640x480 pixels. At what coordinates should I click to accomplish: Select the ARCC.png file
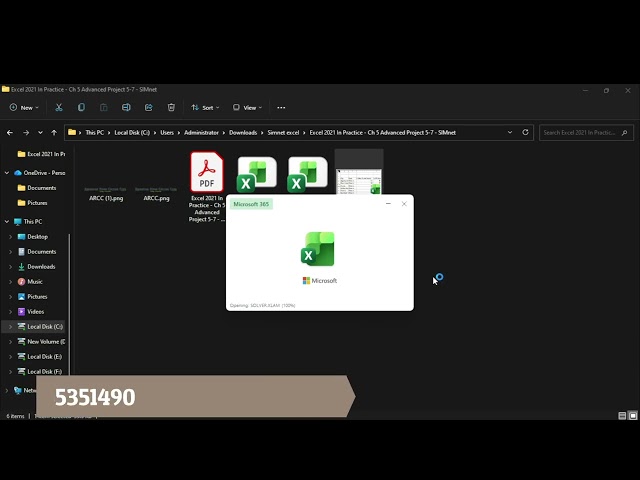(156, 194)
